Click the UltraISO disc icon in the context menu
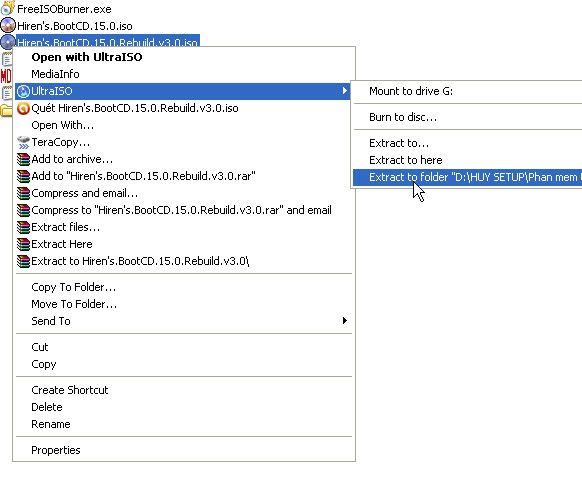 [x=23, y=91]
